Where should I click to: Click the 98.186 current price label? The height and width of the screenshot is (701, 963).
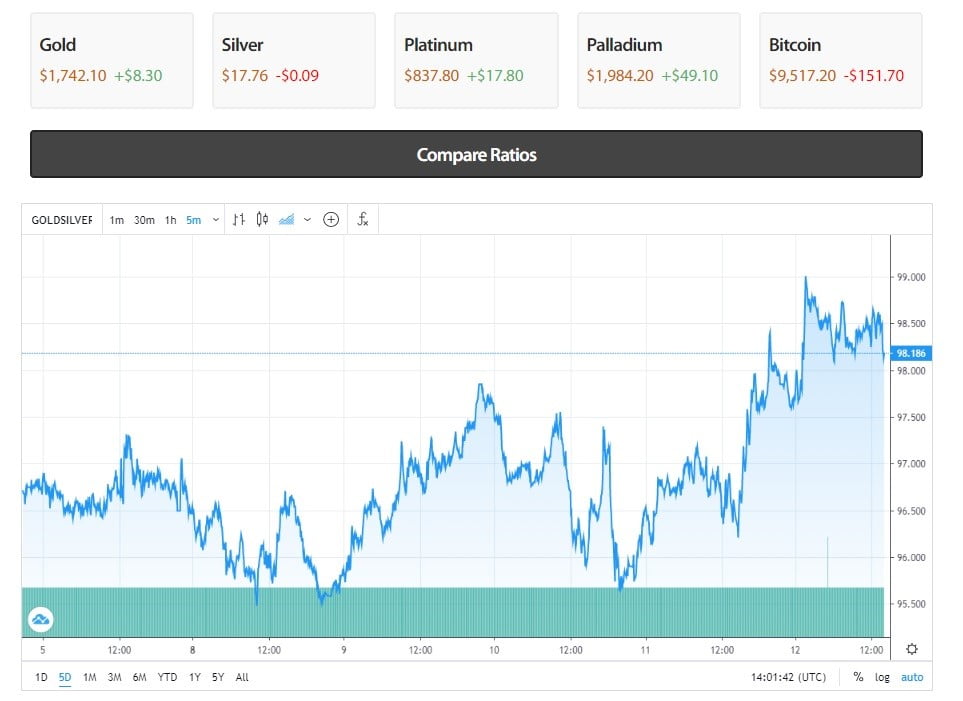(909, 353)
